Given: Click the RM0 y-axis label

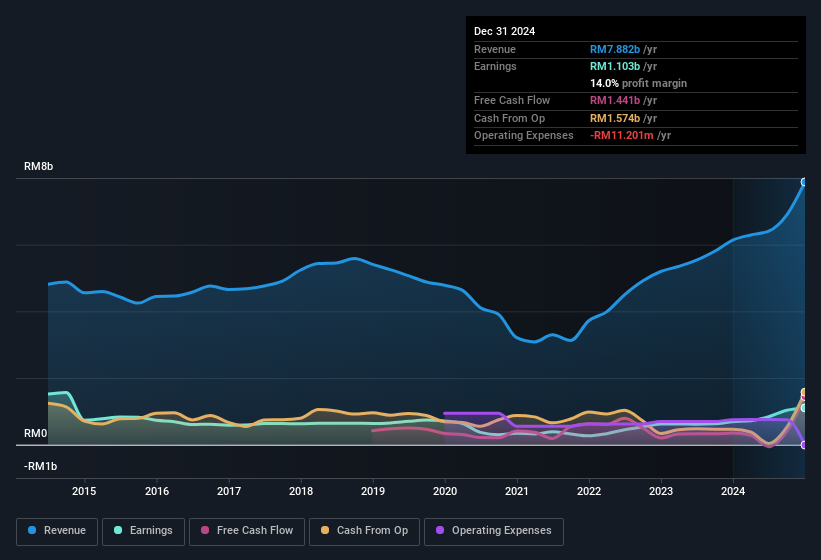Looking at the screenshot, I should coord(36,433).
